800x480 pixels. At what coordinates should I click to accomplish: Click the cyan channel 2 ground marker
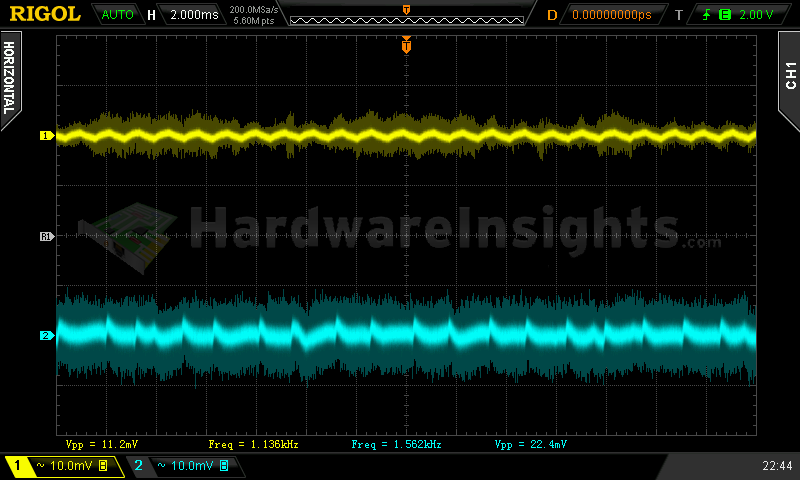pyautogui.click(x=45, y=335)
